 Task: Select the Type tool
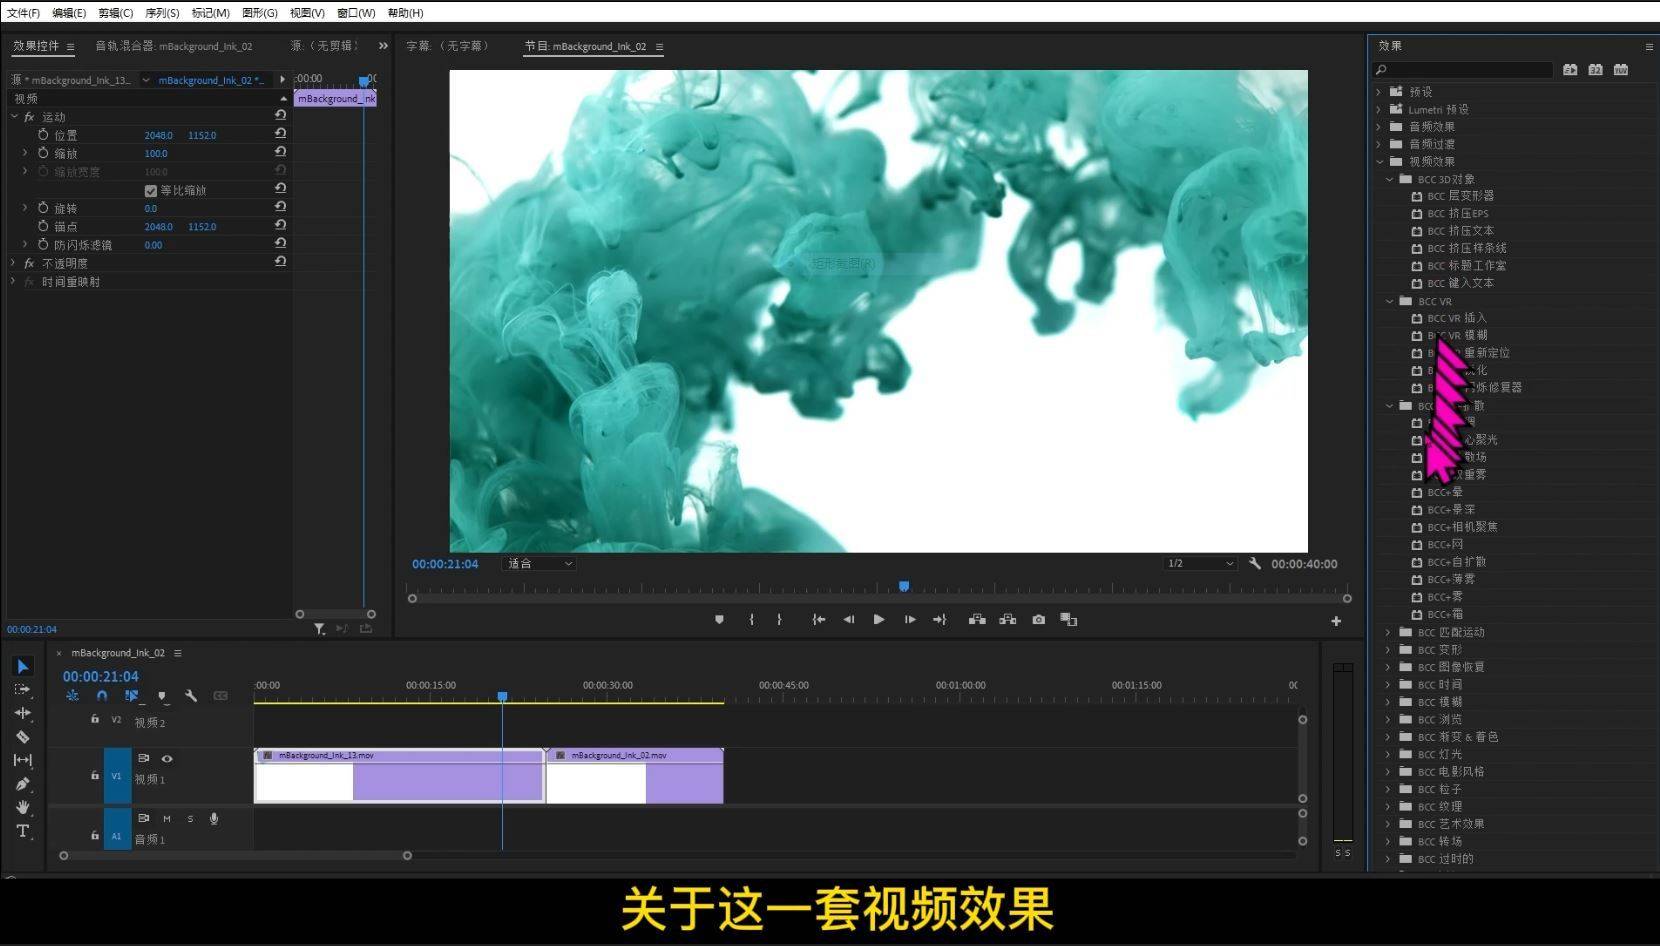click(x=23, y=831)
